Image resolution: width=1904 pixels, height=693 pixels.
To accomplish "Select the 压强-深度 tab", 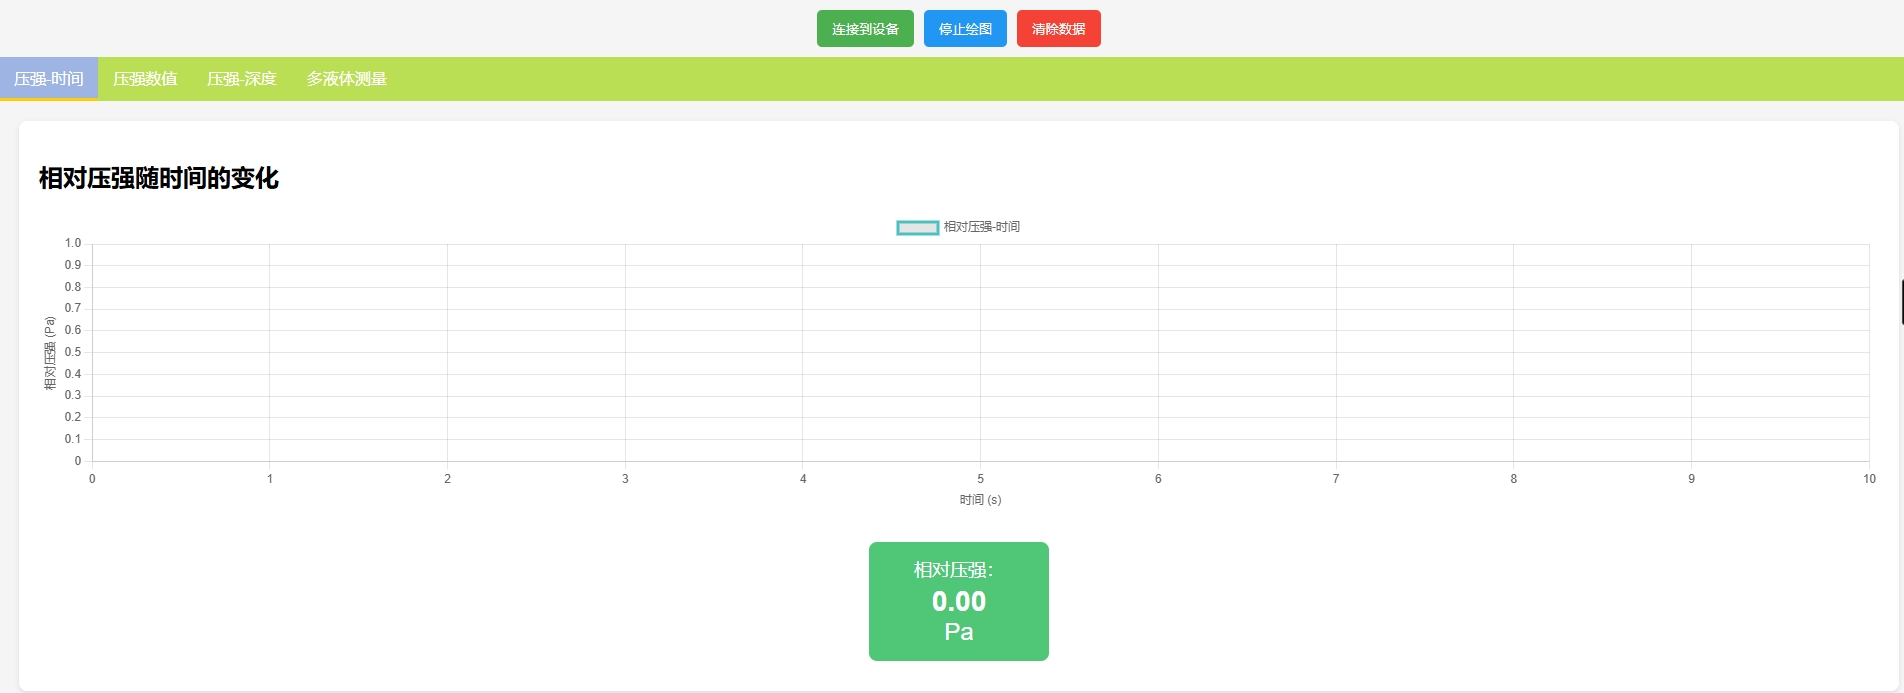I will point(241,79).
